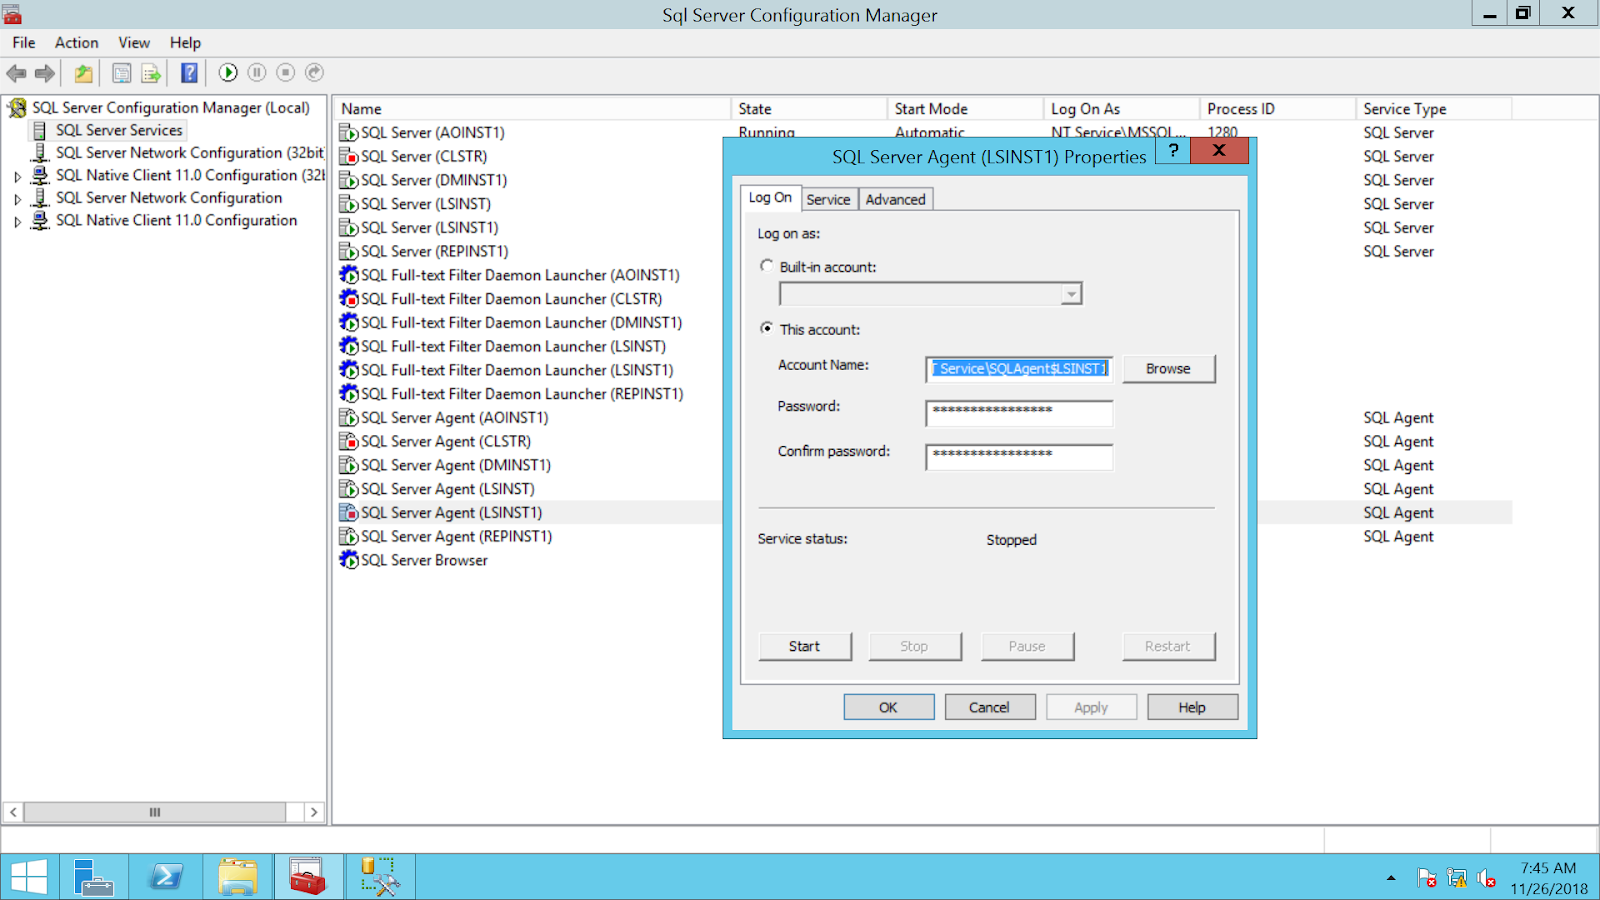Viewport: 1600px width, 900px height.
Task: Click the left pane scrollbar left arrow
Action: [x=14, y=812]
